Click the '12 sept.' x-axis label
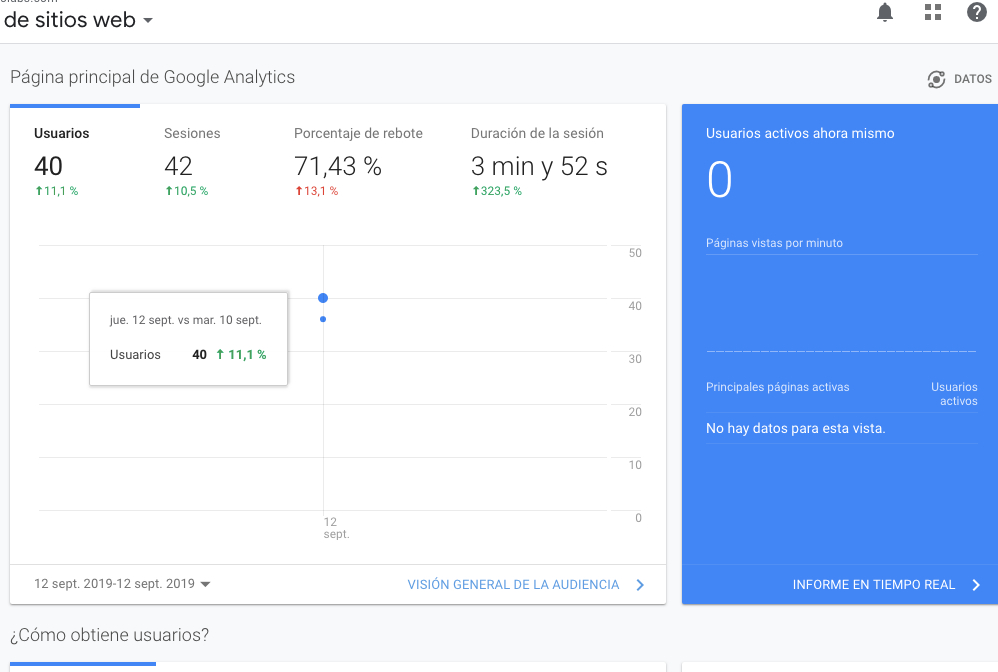Viewport: 998px width, 672px height. pos(336,528)
